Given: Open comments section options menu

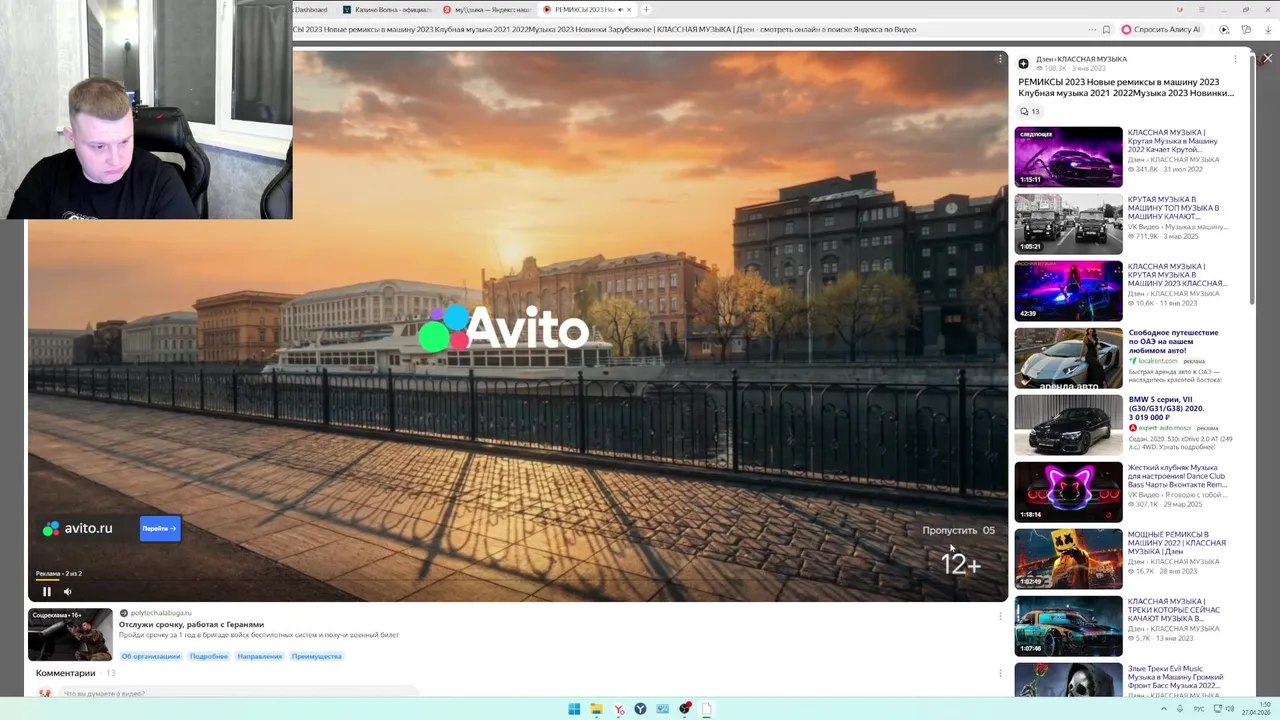Looking at the screenshot, I should point(1000,673).
